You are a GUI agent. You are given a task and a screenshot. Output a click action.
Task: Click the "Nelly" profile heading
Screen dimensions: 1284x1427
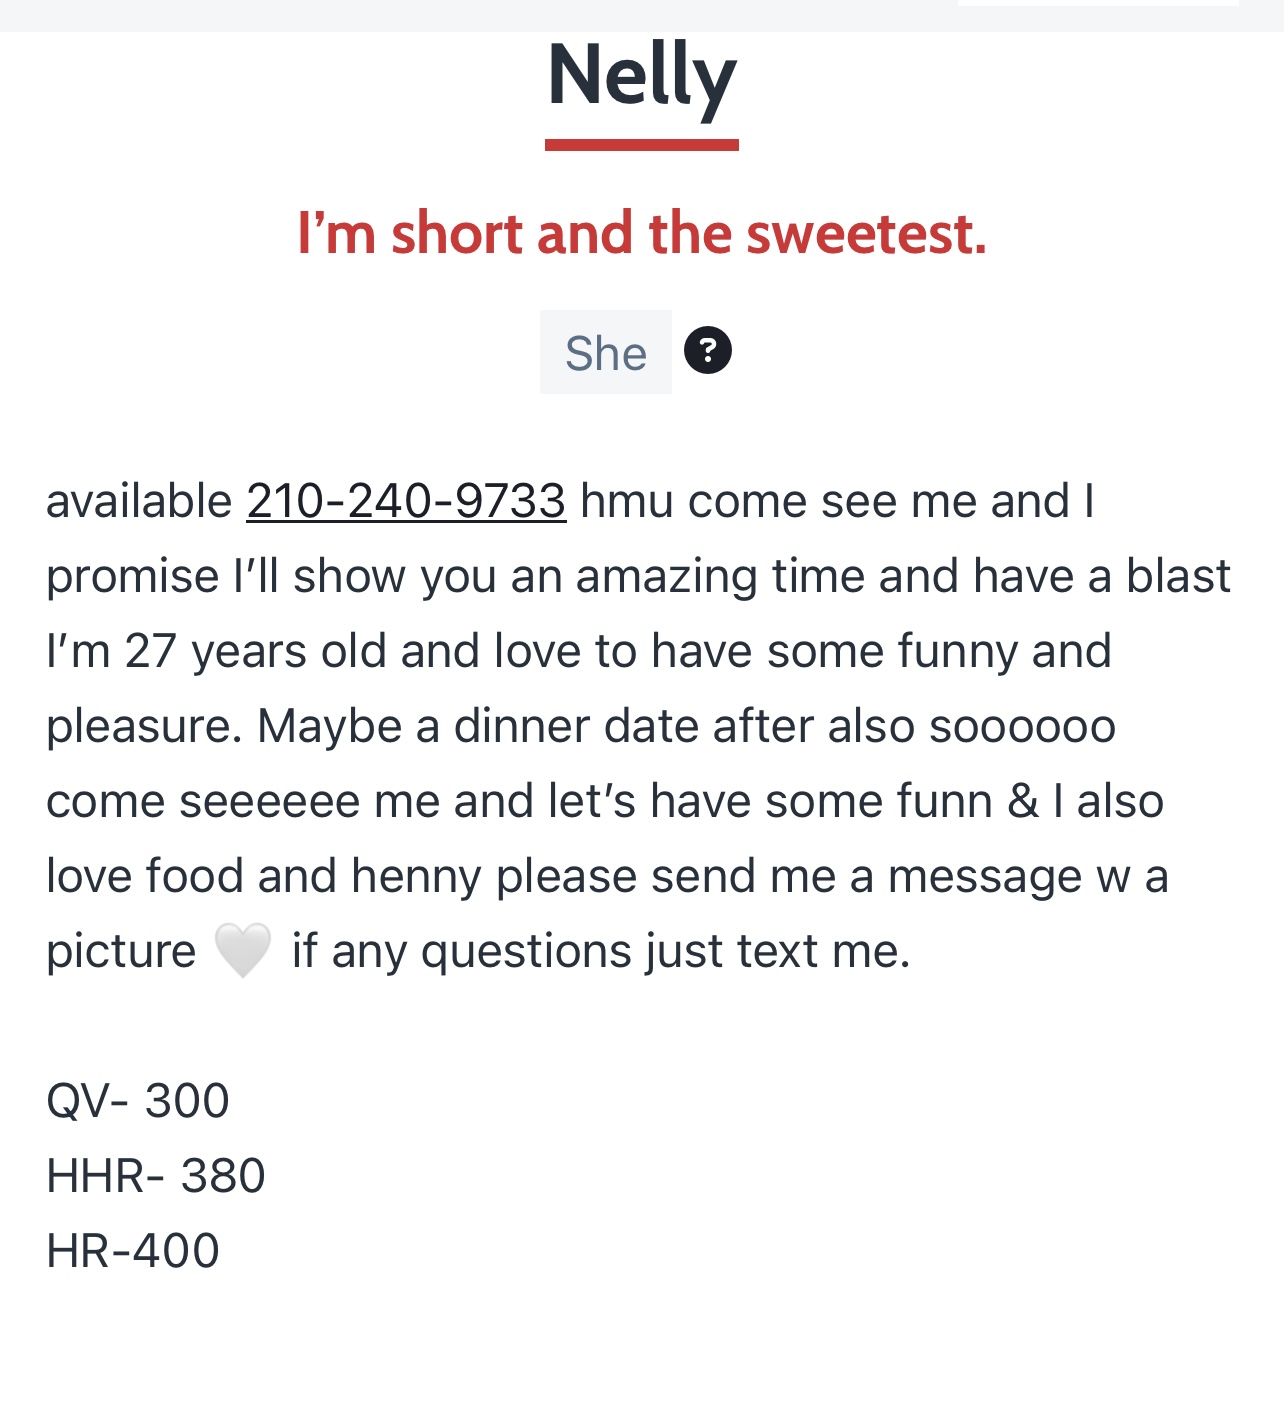pyautogui.click(x=642, y=76)
